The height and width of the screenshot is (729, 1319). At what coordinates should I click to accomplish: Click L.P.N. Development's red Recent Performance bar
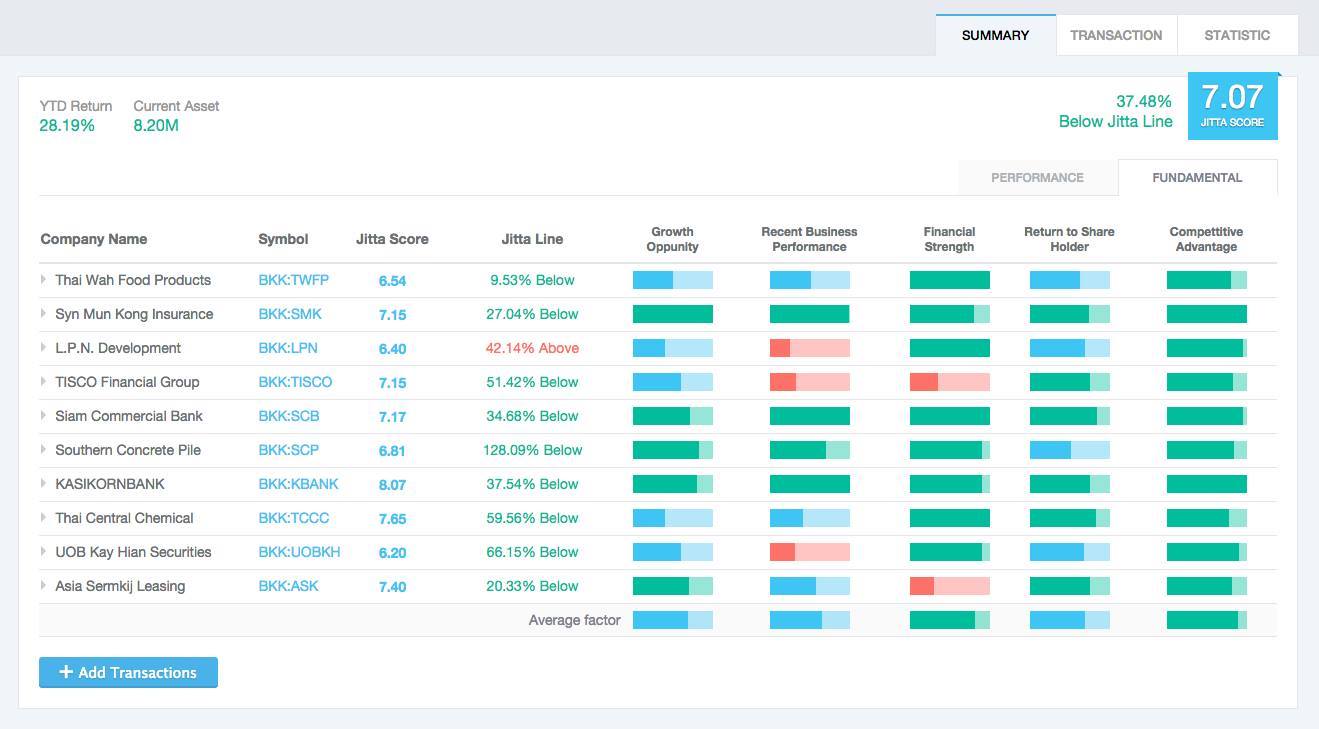coord(810,348)
